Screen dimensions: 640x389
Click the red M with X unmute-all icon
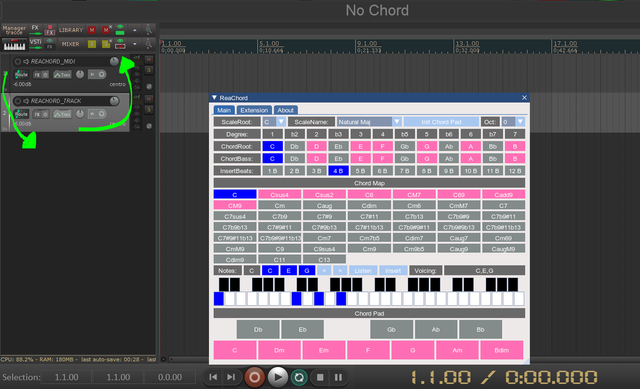(106, 30)
